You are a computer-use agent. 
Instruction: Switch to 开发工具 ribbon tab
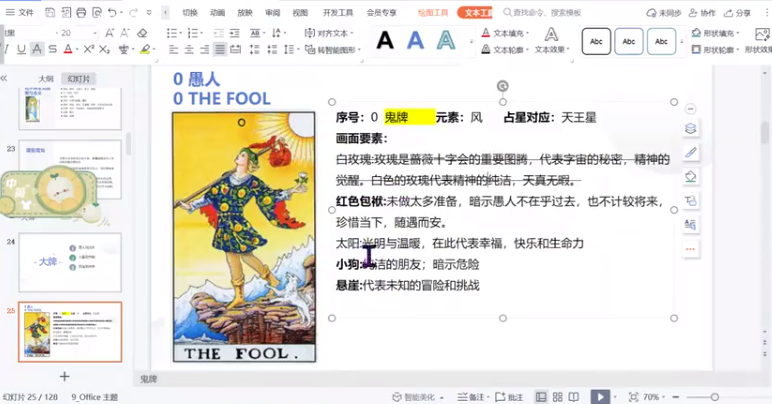[x=338, y=12]
